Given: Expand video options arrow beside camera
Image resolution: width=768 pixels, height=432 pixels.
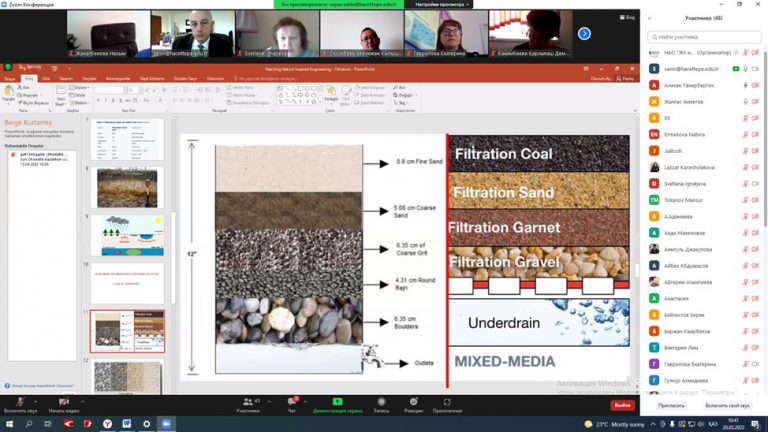Looking at the screenshot, I should (x=85, y=399).
